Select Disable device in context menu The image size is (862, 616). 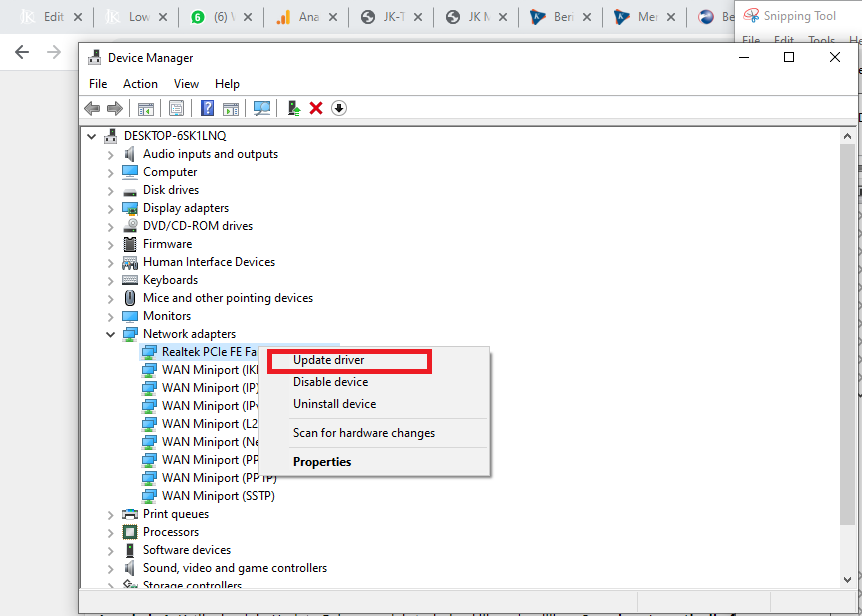pyautogui.click(x=330, y=382)
